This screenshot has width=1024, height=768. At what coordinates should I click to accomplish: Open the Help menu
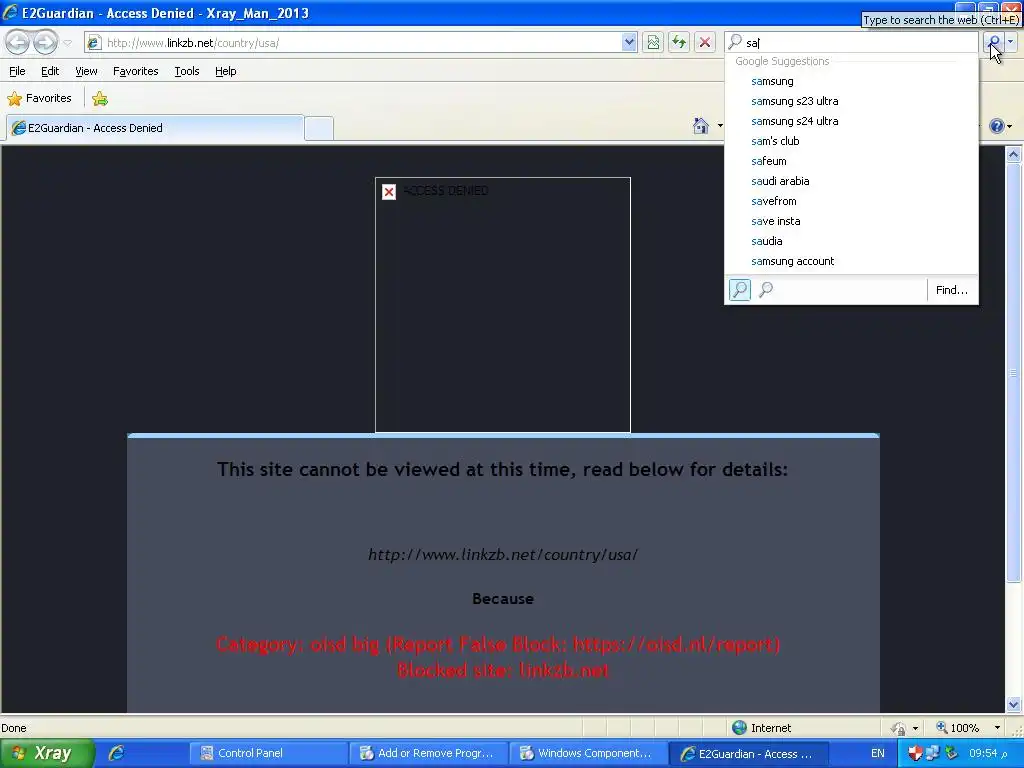tap(225, 71)
